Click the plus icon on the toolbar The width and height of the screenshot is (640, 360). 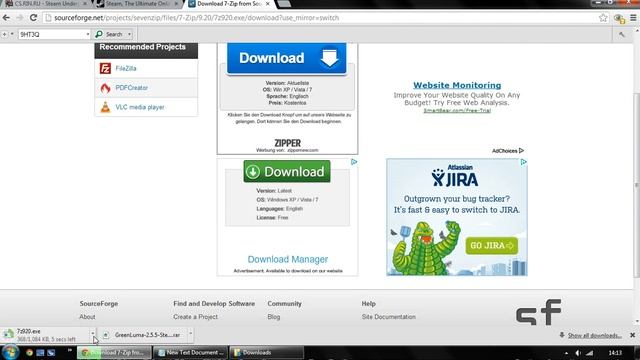(4, 34)
